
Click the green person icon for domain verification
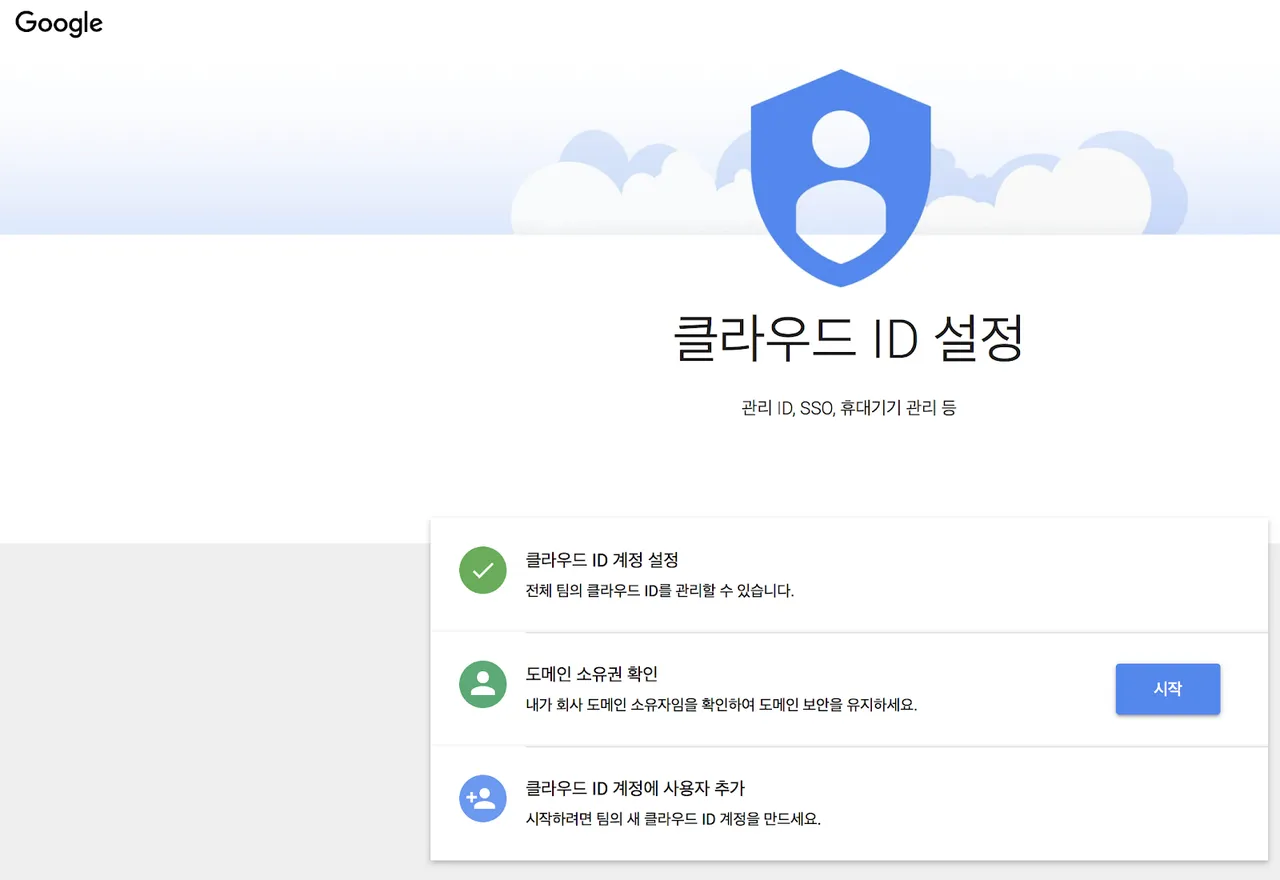pyautogui.click(x=483, y=684)
